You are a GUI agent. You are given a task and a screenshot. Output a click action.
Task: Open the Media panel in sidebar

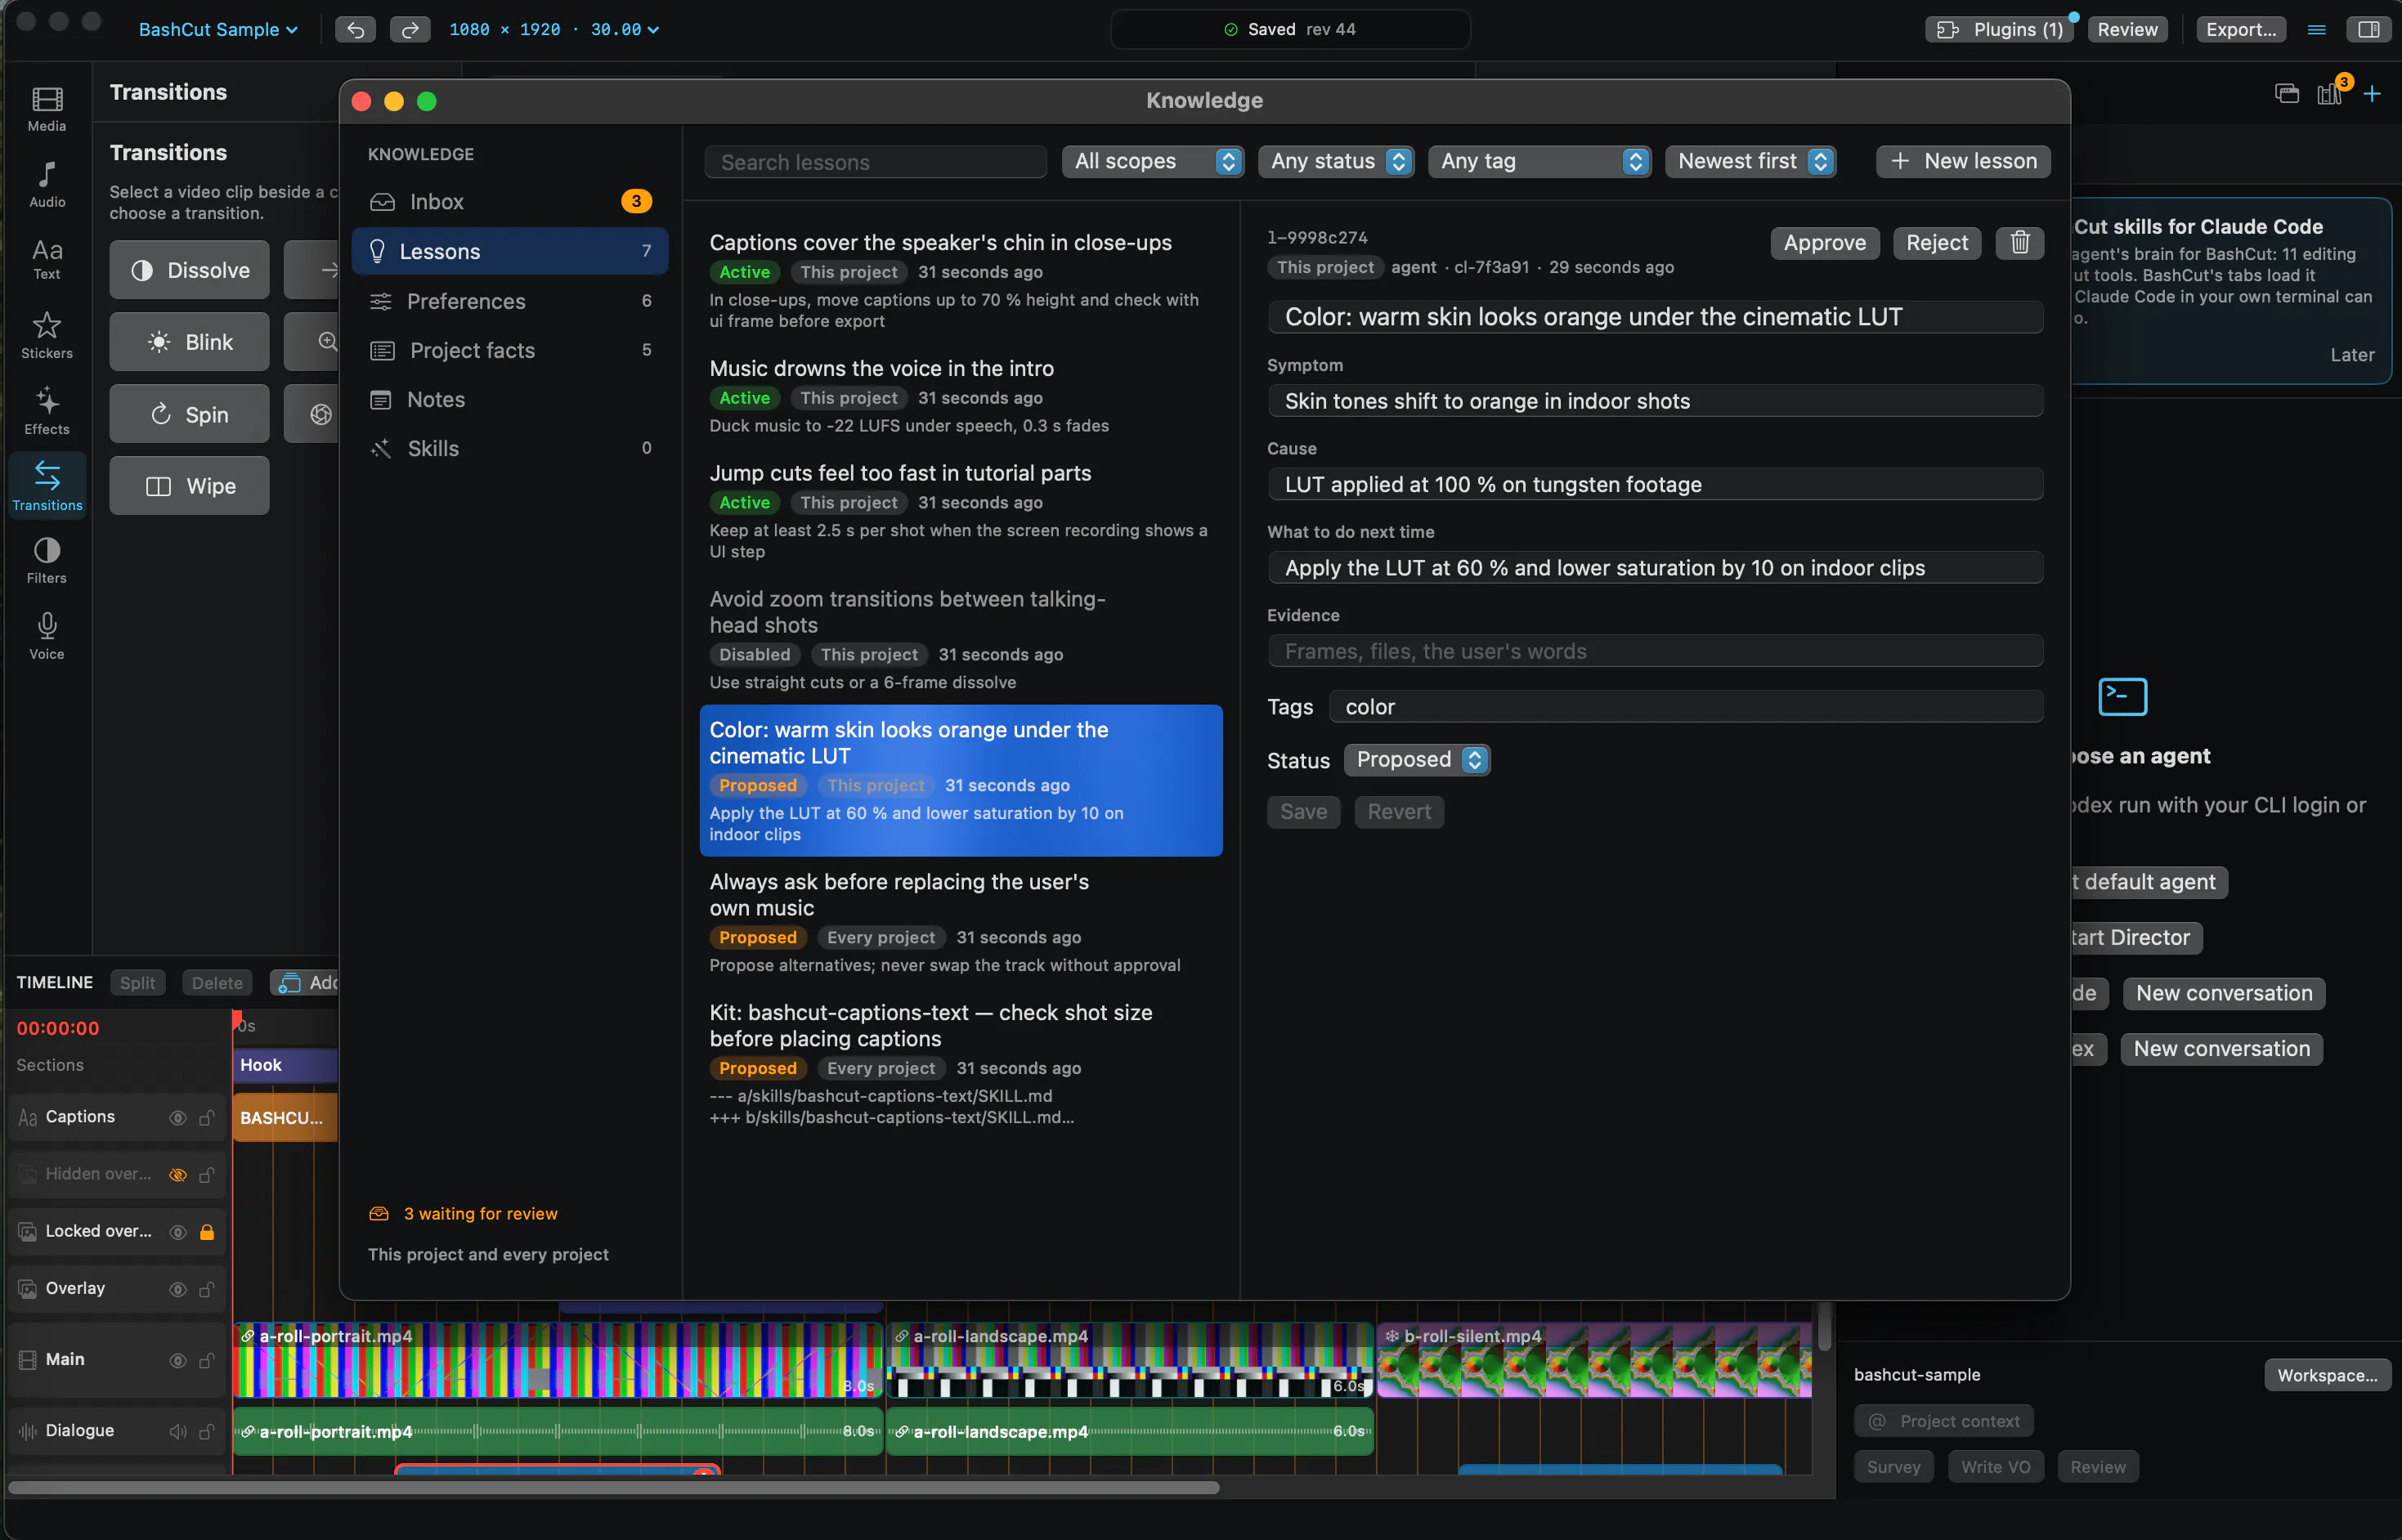[x=47, y=108]
